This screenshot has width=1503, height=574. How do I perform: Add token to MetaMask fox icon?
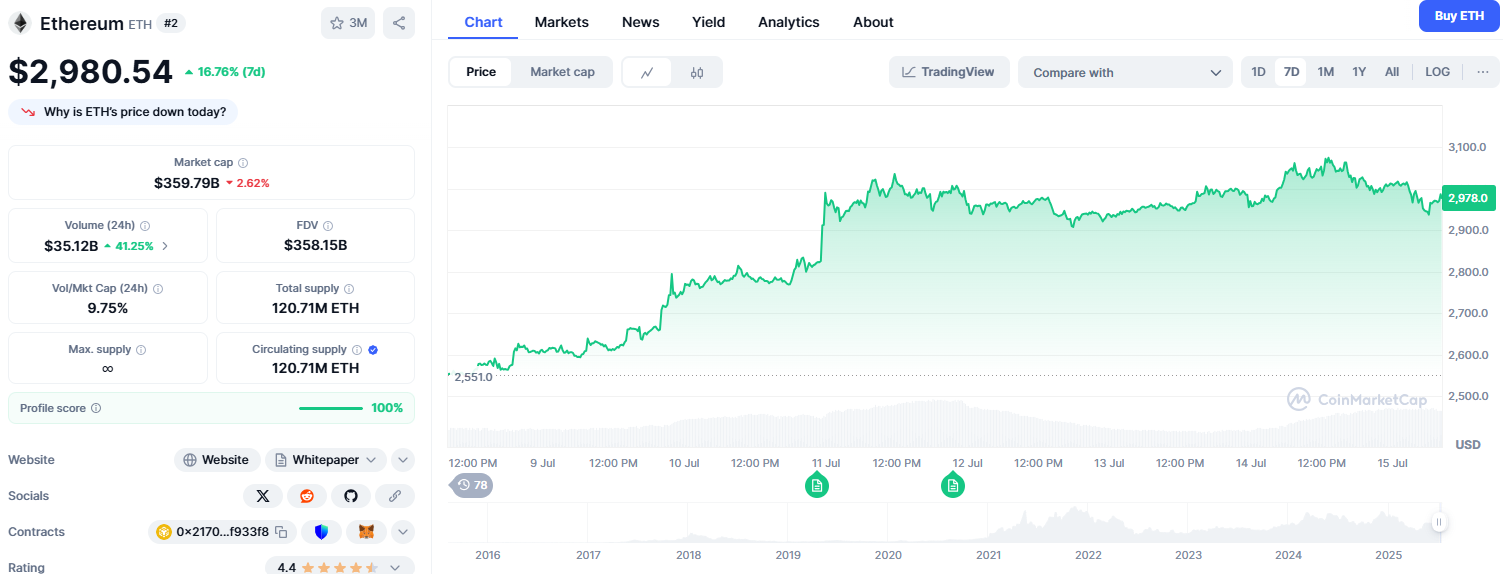(366, 532)
